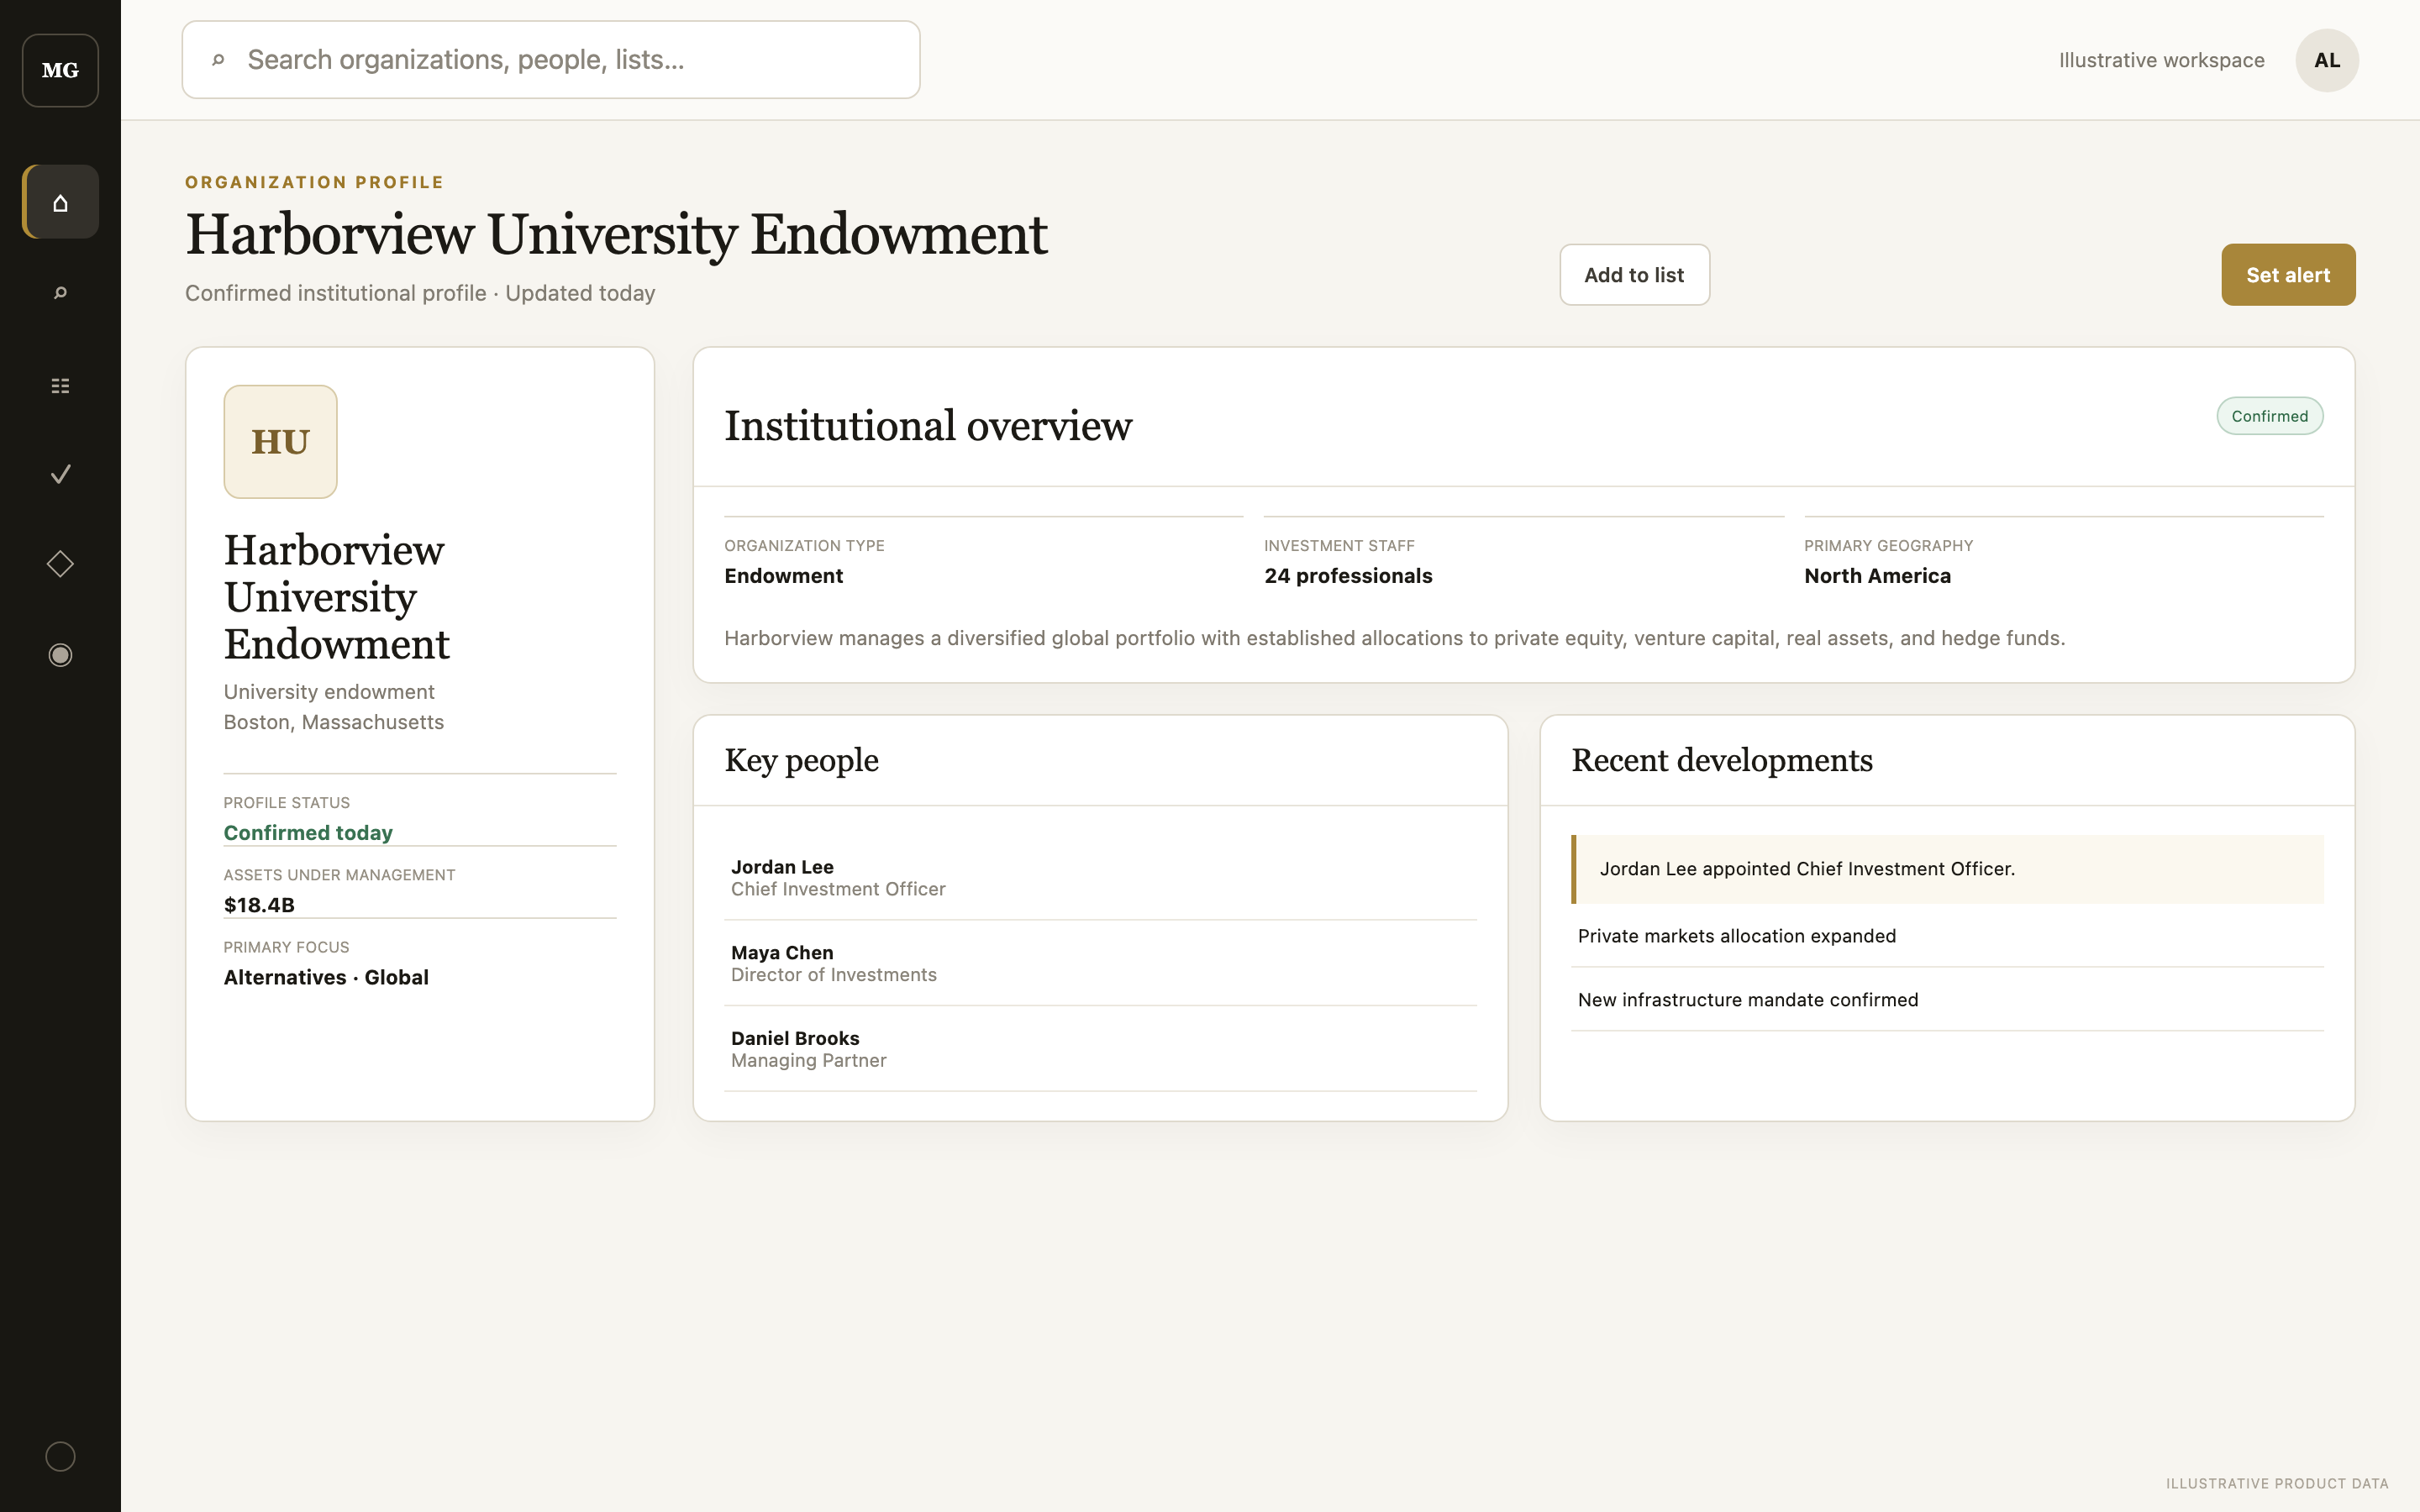
Task: Click the concentric circle icon in sidebar
Action: 60,655
